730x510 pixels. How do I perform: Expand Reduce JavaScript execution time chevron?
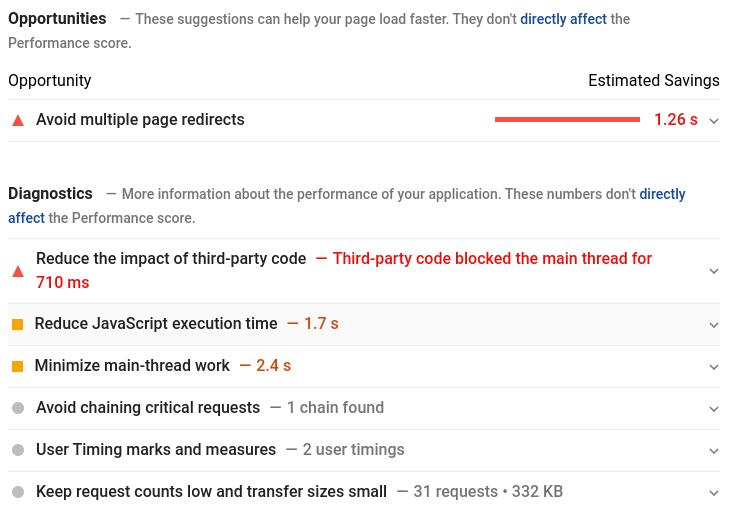point(714,325)
